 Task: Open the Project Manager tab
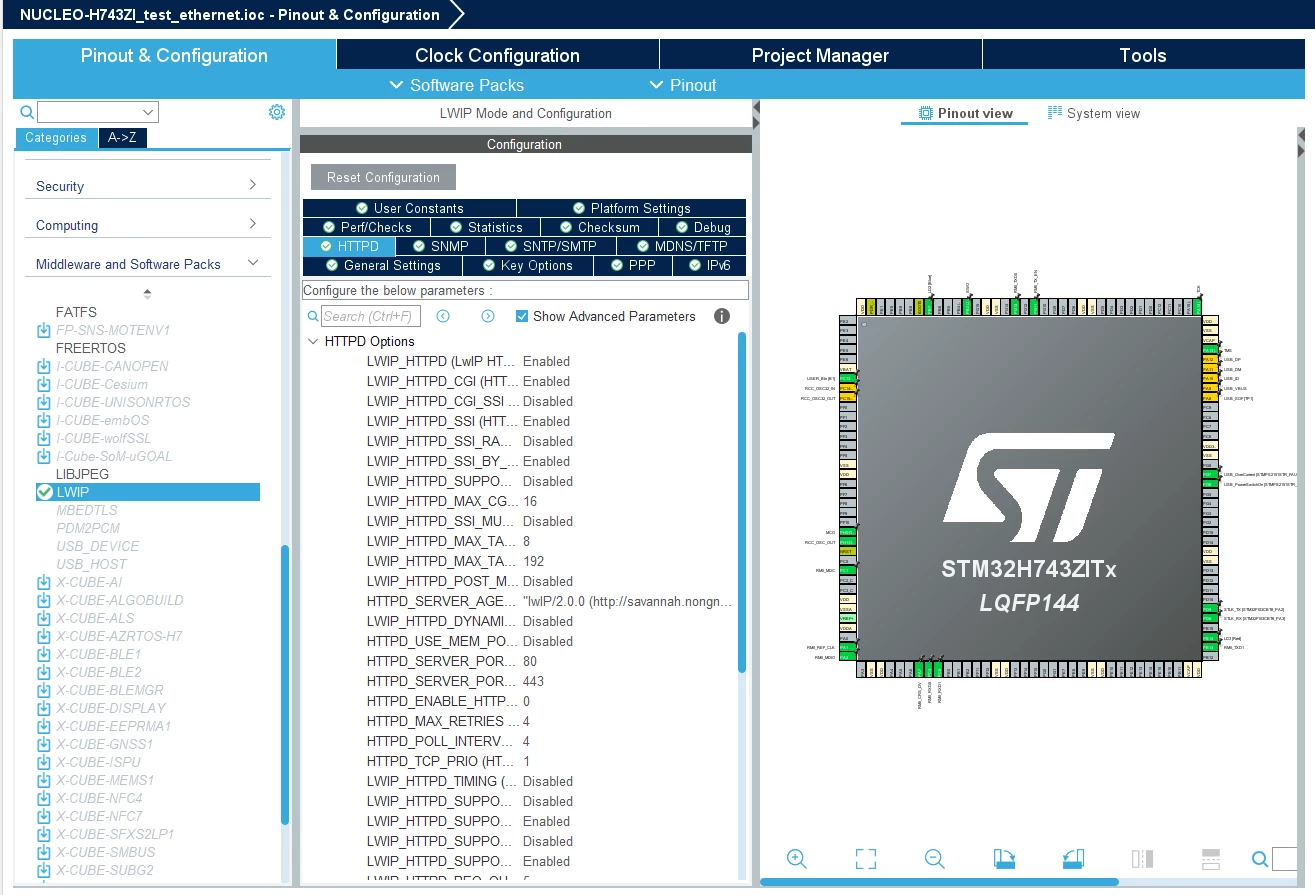(x=820, y=55)
